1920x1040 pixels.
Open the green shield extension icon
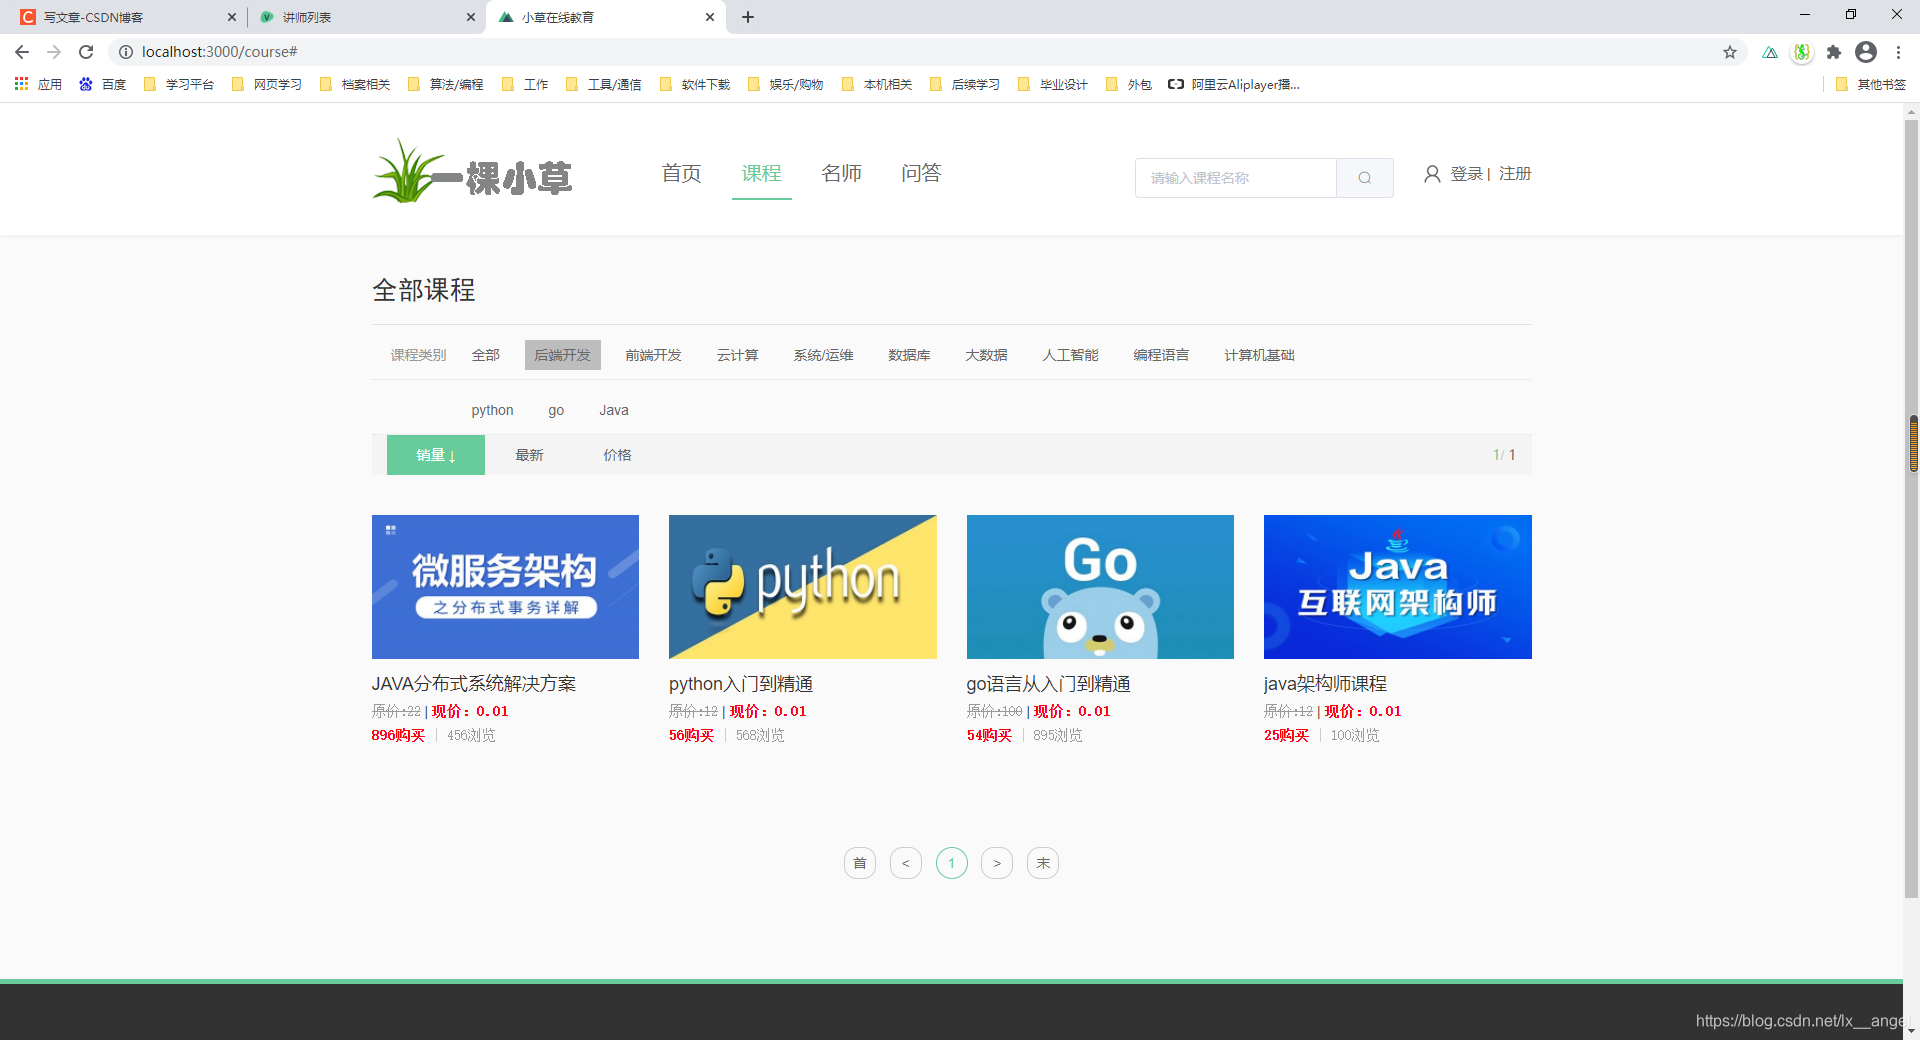[x=1802, y=52]
